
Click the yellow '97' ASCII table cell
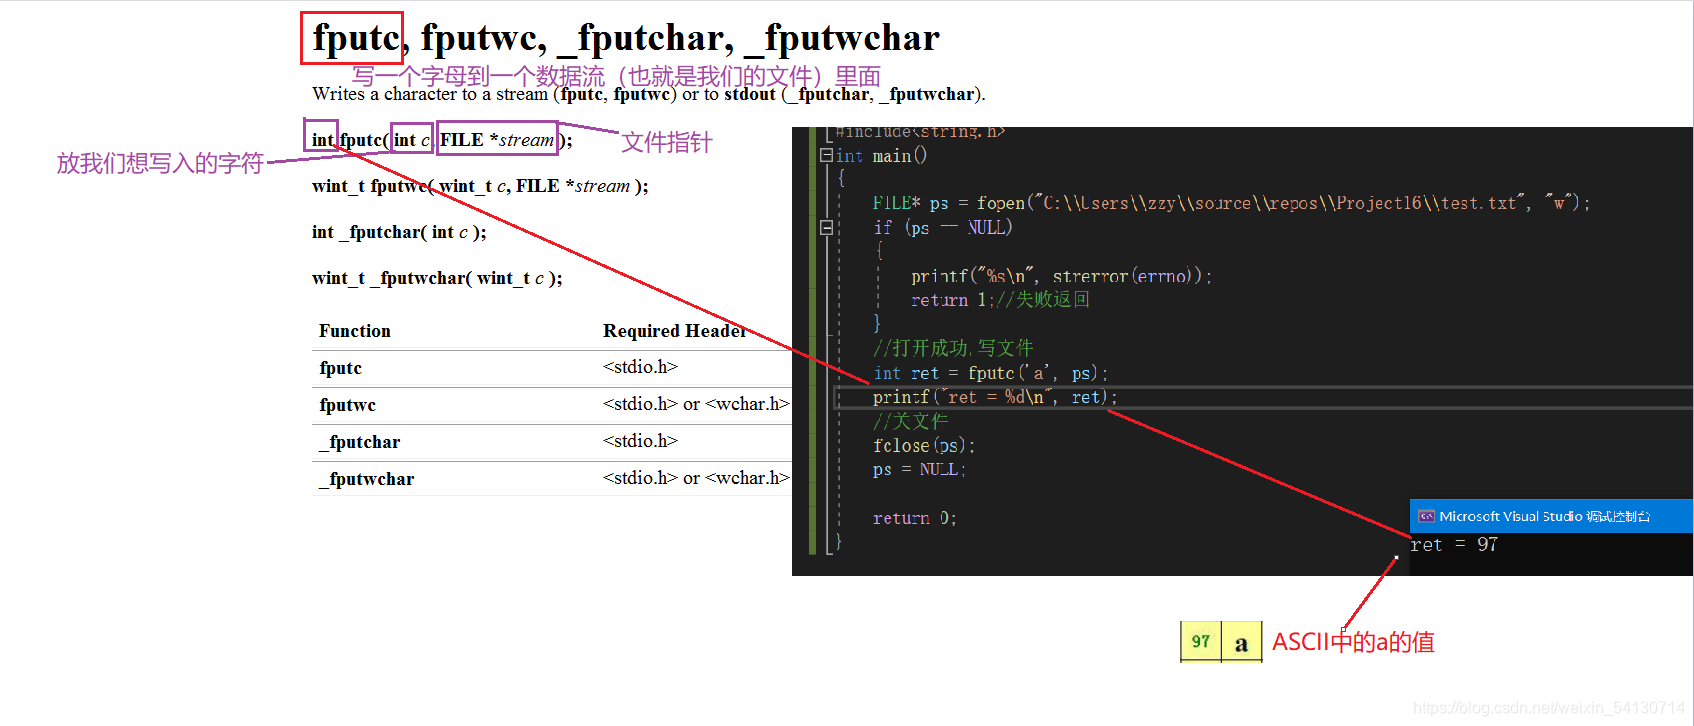[1201, 642]
